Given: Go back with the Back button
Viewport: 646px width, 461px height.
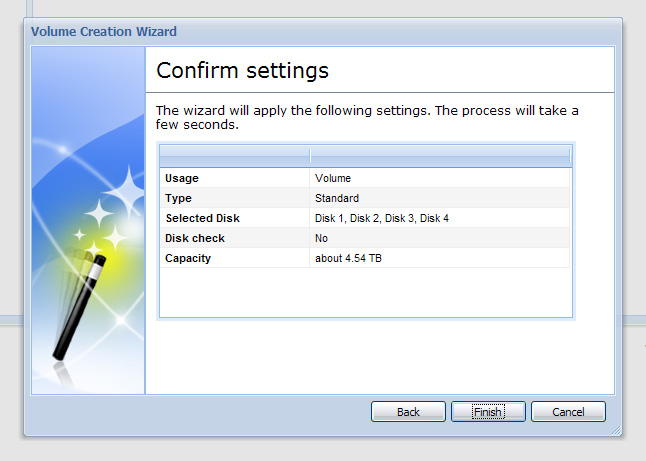Looking at the screenshot, I should point(408,412).
